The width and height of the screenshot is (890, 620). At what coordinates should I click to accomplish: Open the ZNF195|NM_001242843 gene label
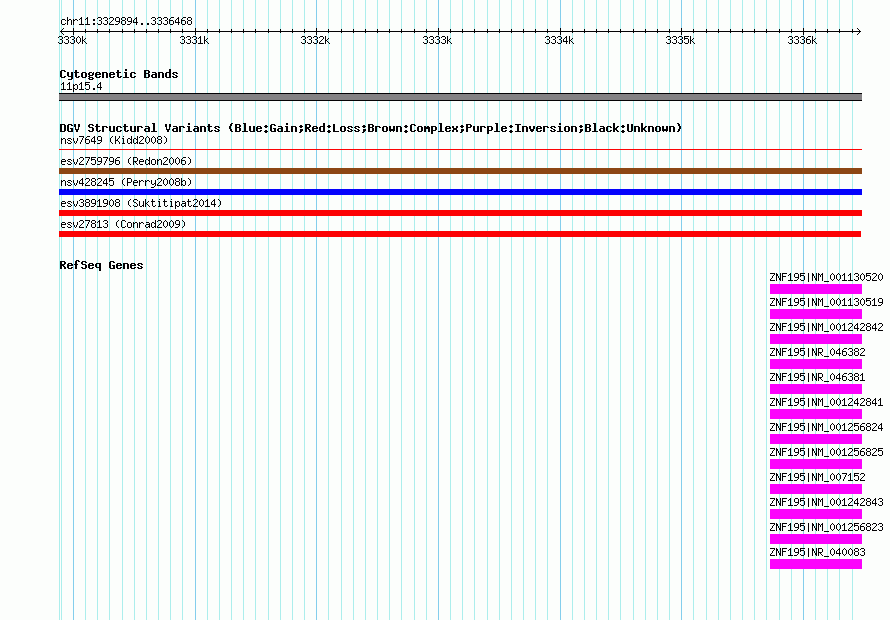pos(826,502)
